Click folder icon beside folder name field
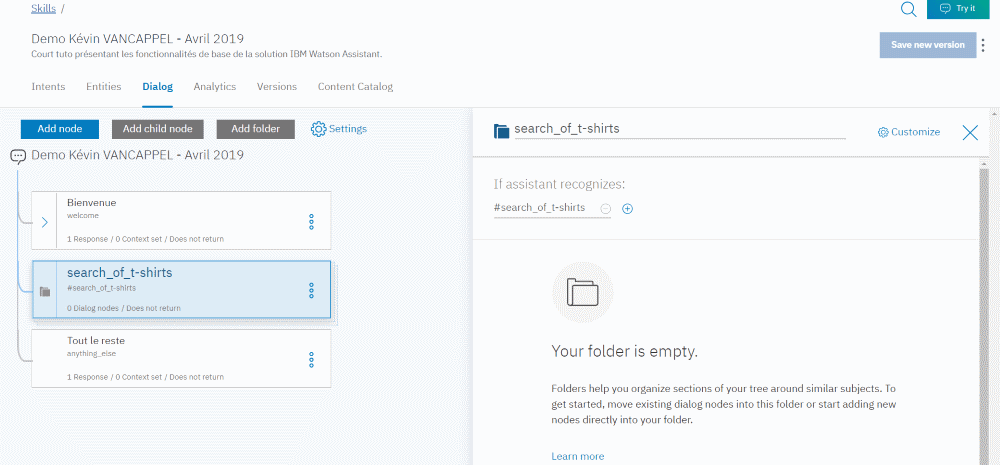Viewport: 1000px width, 465px height. click(502, 131)
